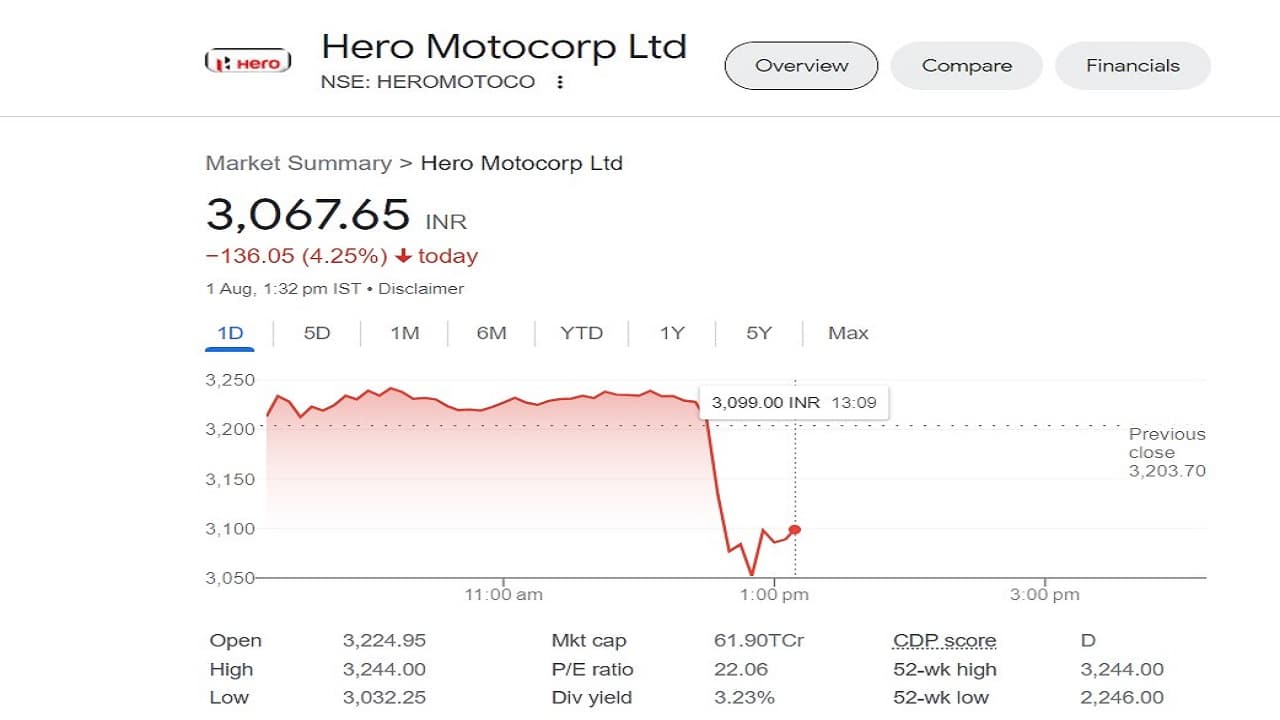Image resolution: width=1280 pixels, height=720 pixels.
Task: Click the red price marker dot on chart
Action: click(795, 530)
